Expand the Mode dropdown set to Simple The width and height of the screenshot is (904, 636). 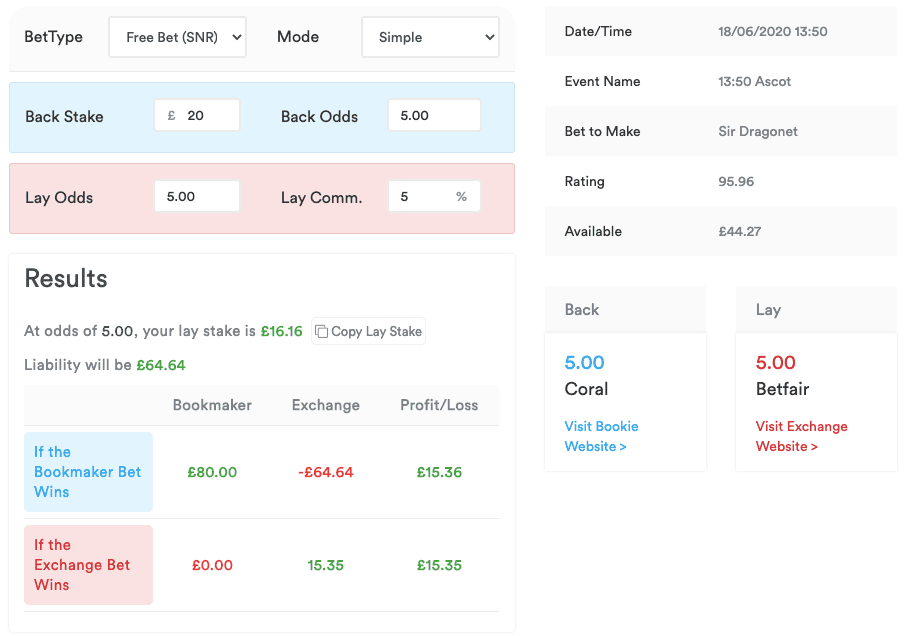(x=430, y=37)
